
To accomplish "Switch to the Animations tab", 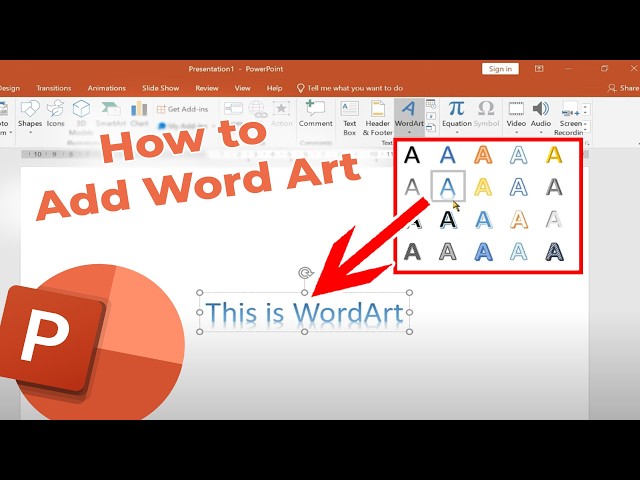I will [x=107, y=88].
